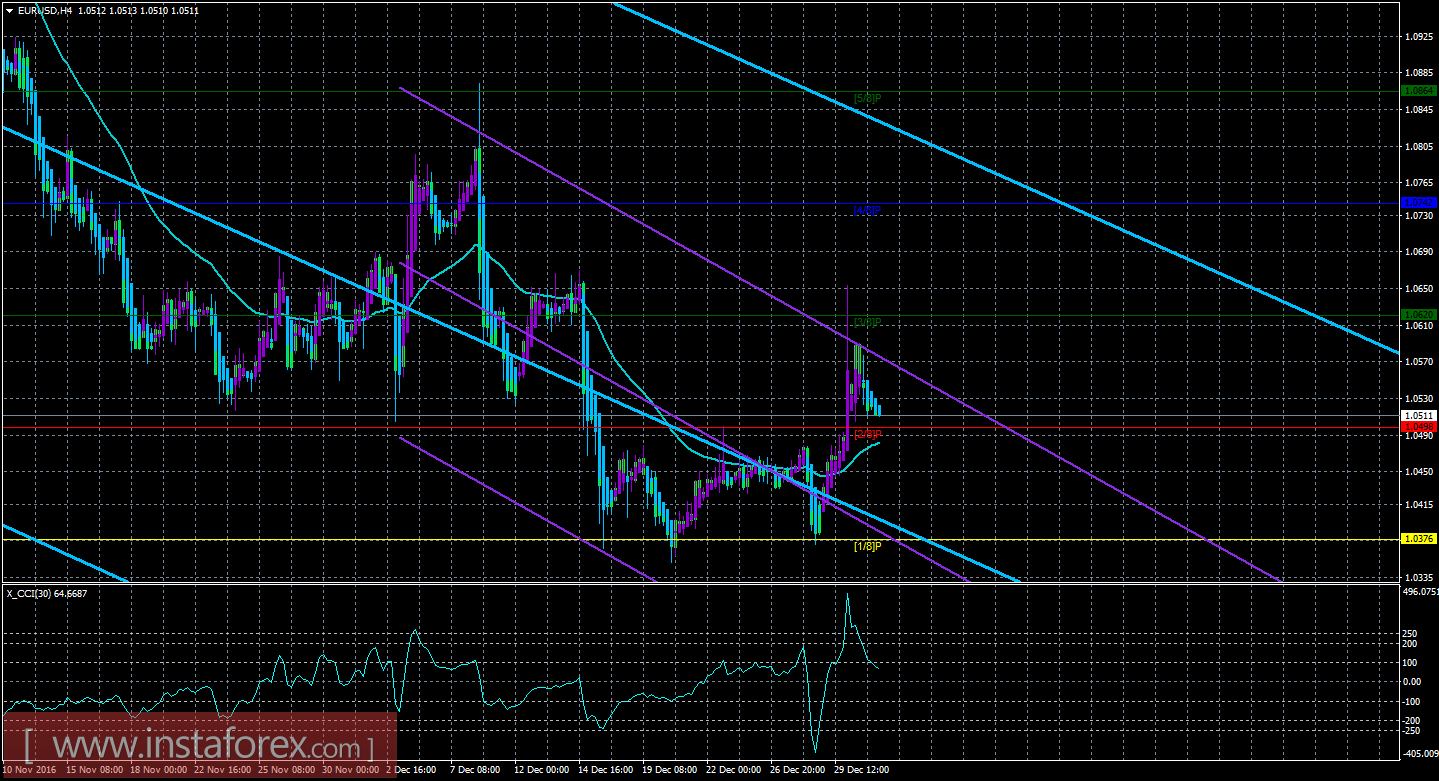Click the X_CCI(30) 64.6687 indicator label
The width and height of the screenshot is (1439, 781).
[x=47, y=593]
